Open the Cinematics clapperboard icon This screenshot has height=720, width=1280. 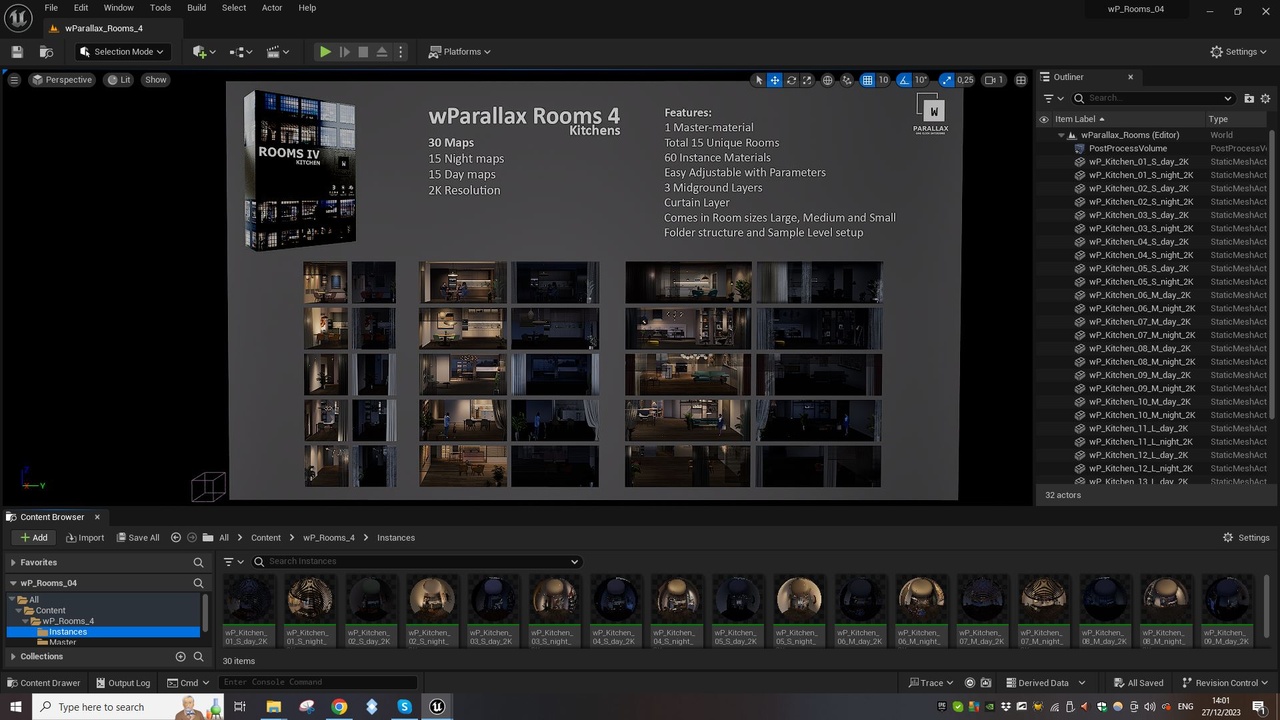278,52
